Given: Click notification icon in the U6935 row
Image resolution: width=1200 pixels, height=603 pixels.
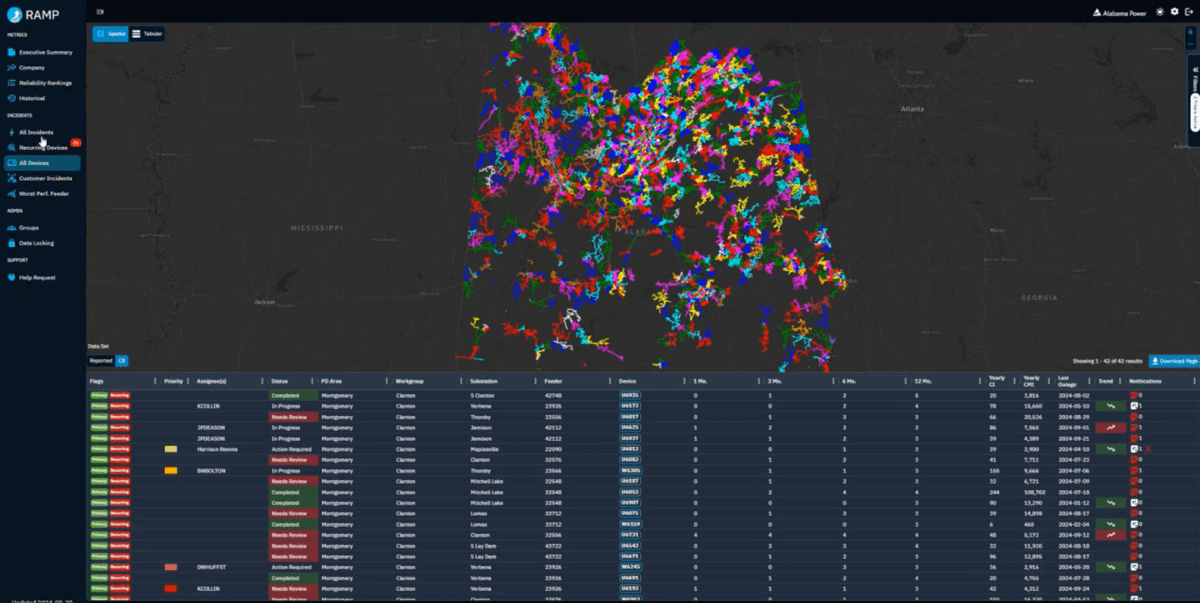Looking at the screenshot, I should pyautogui.click(x=1134, y=396).
